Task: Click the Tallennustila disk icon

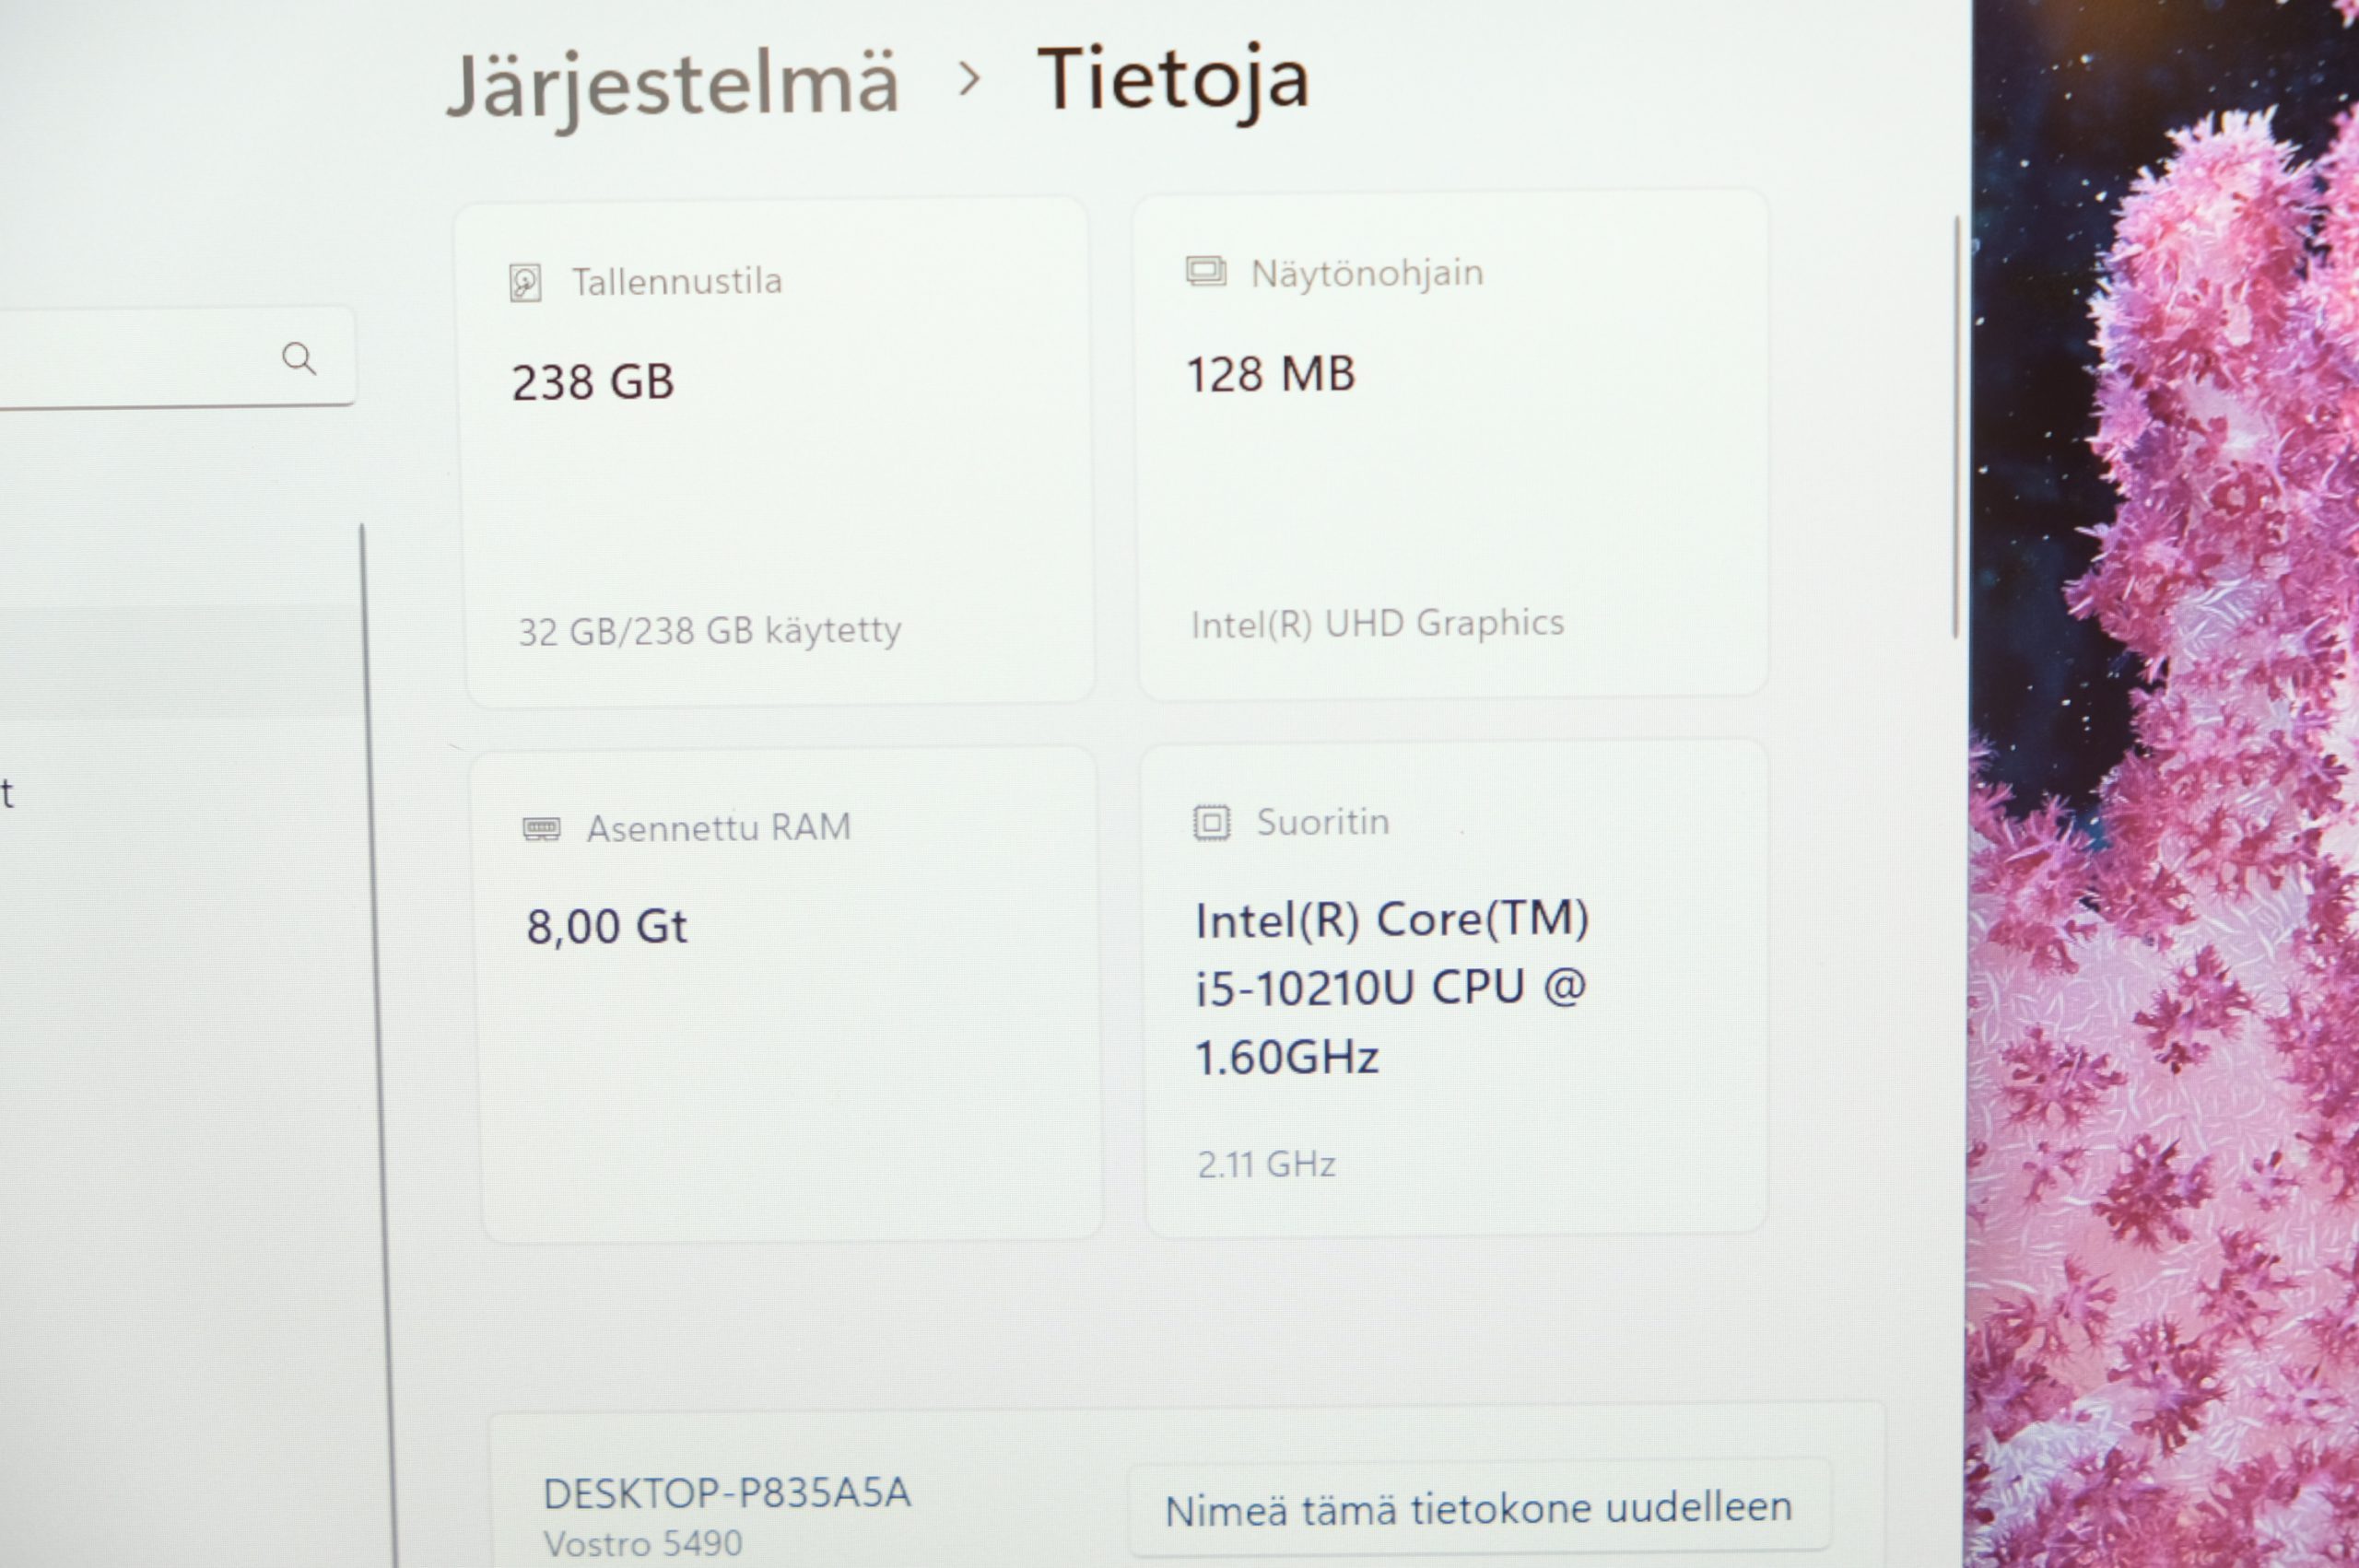Action: pyautogui.click(x=526, y=282)
